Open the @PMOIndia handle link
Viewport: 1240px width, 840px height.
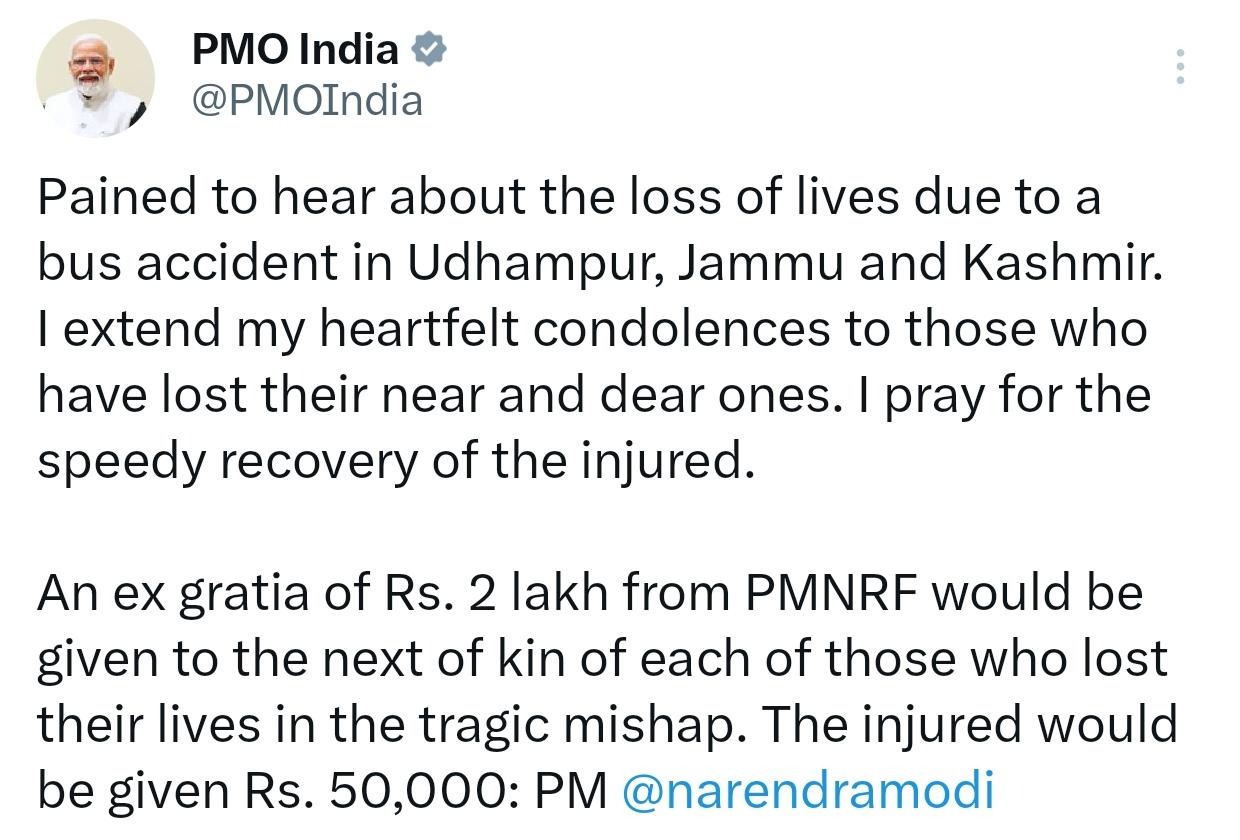coord(307,101)
